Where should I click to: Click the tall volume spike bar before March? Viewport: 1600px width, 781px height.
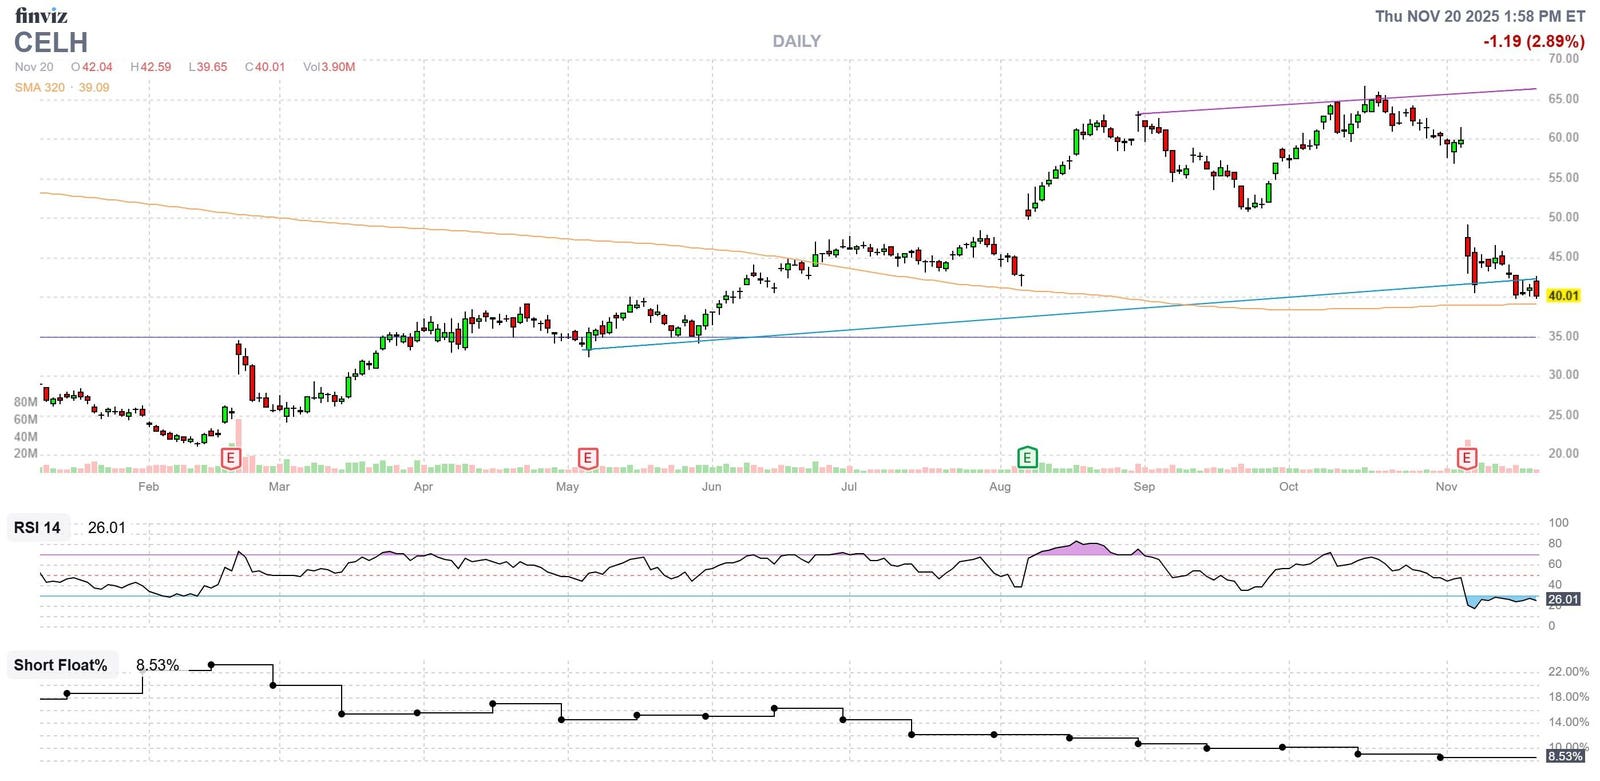click(x=238, y=445)
